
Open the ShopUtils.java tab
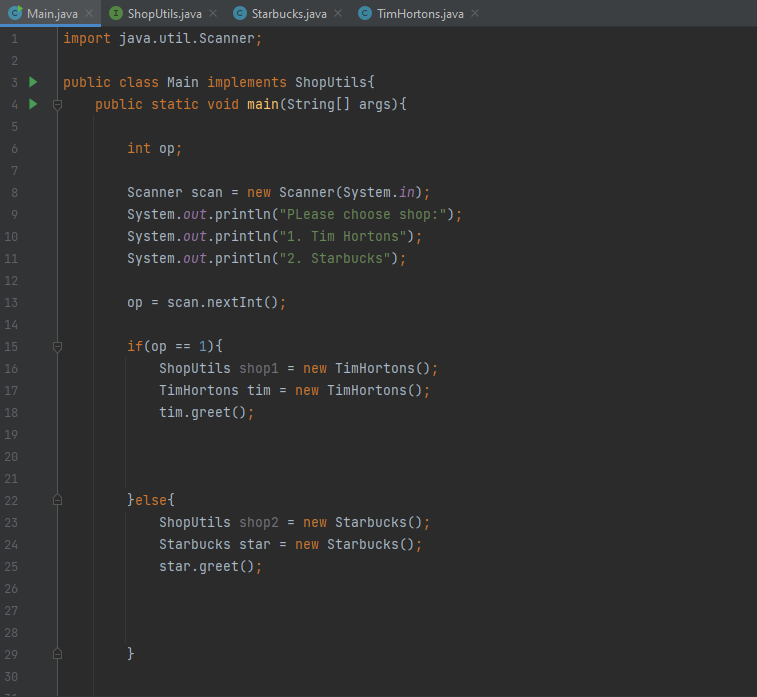(x=165, y=14)
